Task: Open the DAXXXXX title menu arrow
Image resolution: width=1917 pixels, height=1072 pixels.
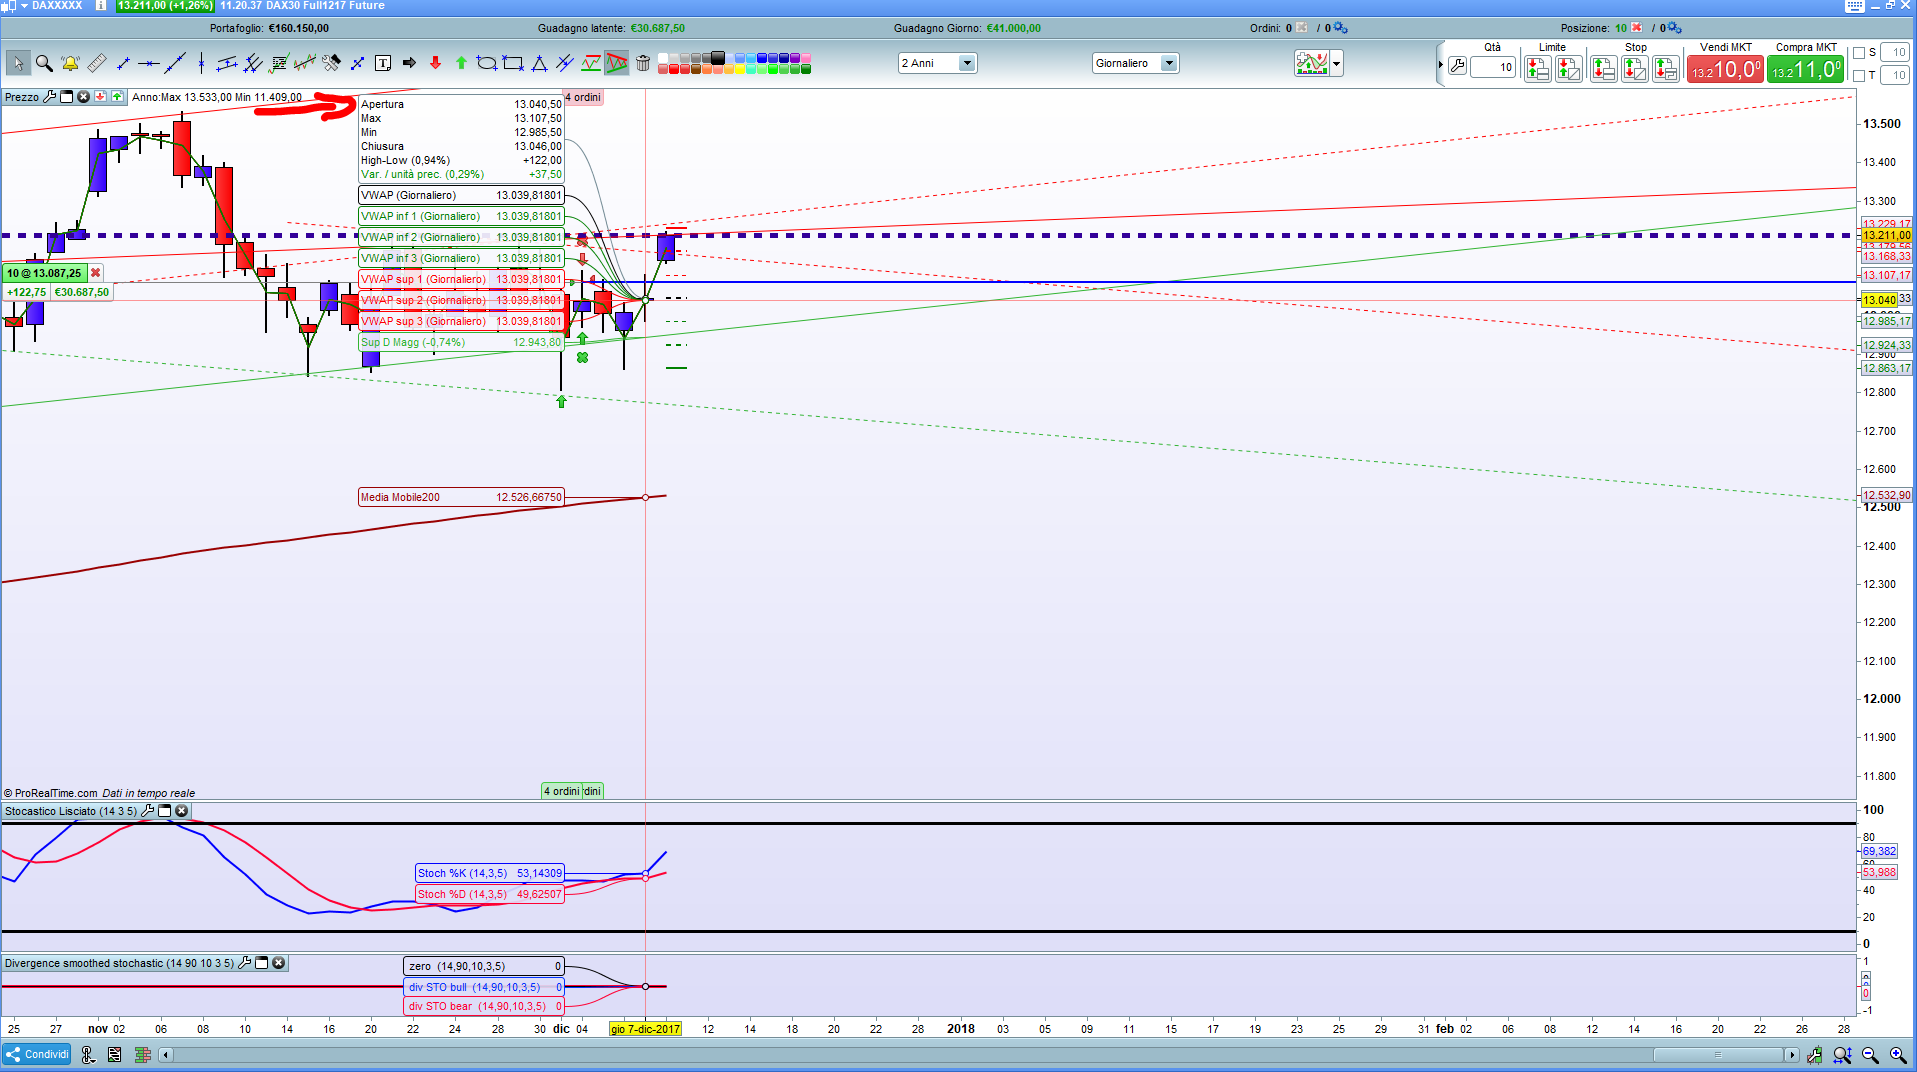Action: click(x=24, y=6)
